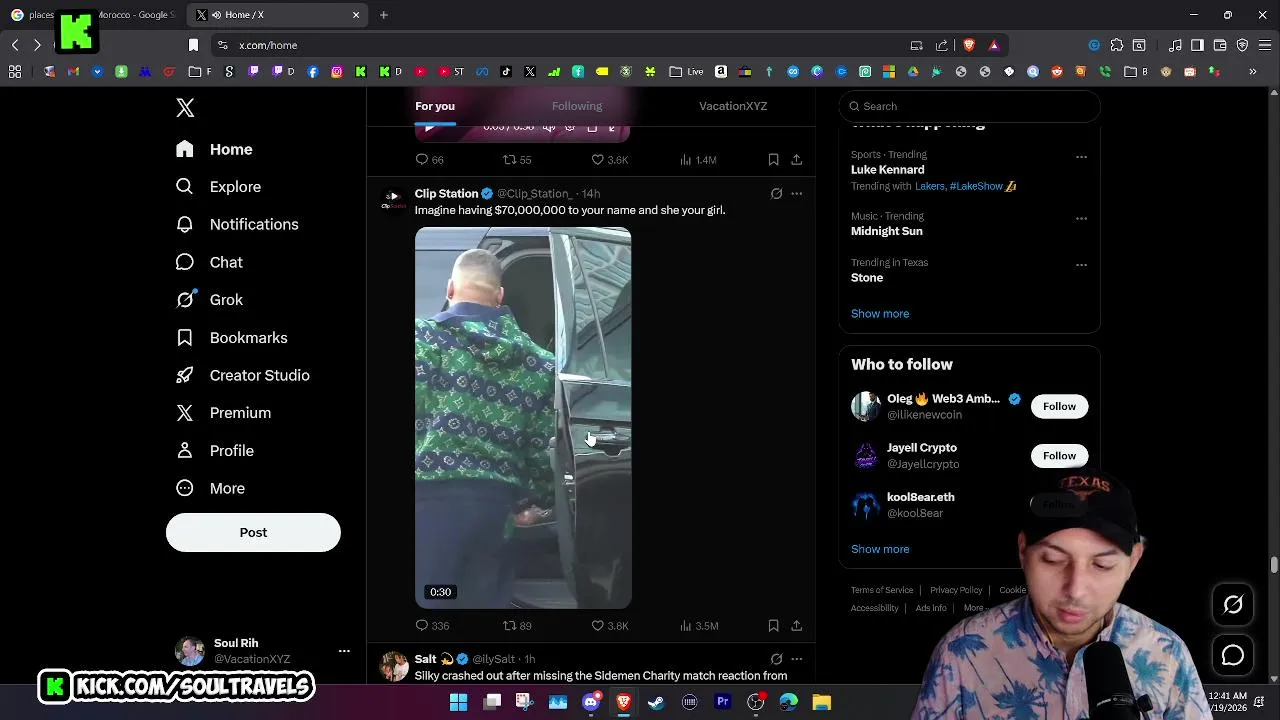Image resolution: width=1280 pixels, height=720 pixels.
Task: Repost the post with 55 reposts
Action: click(x=517, y=160)
